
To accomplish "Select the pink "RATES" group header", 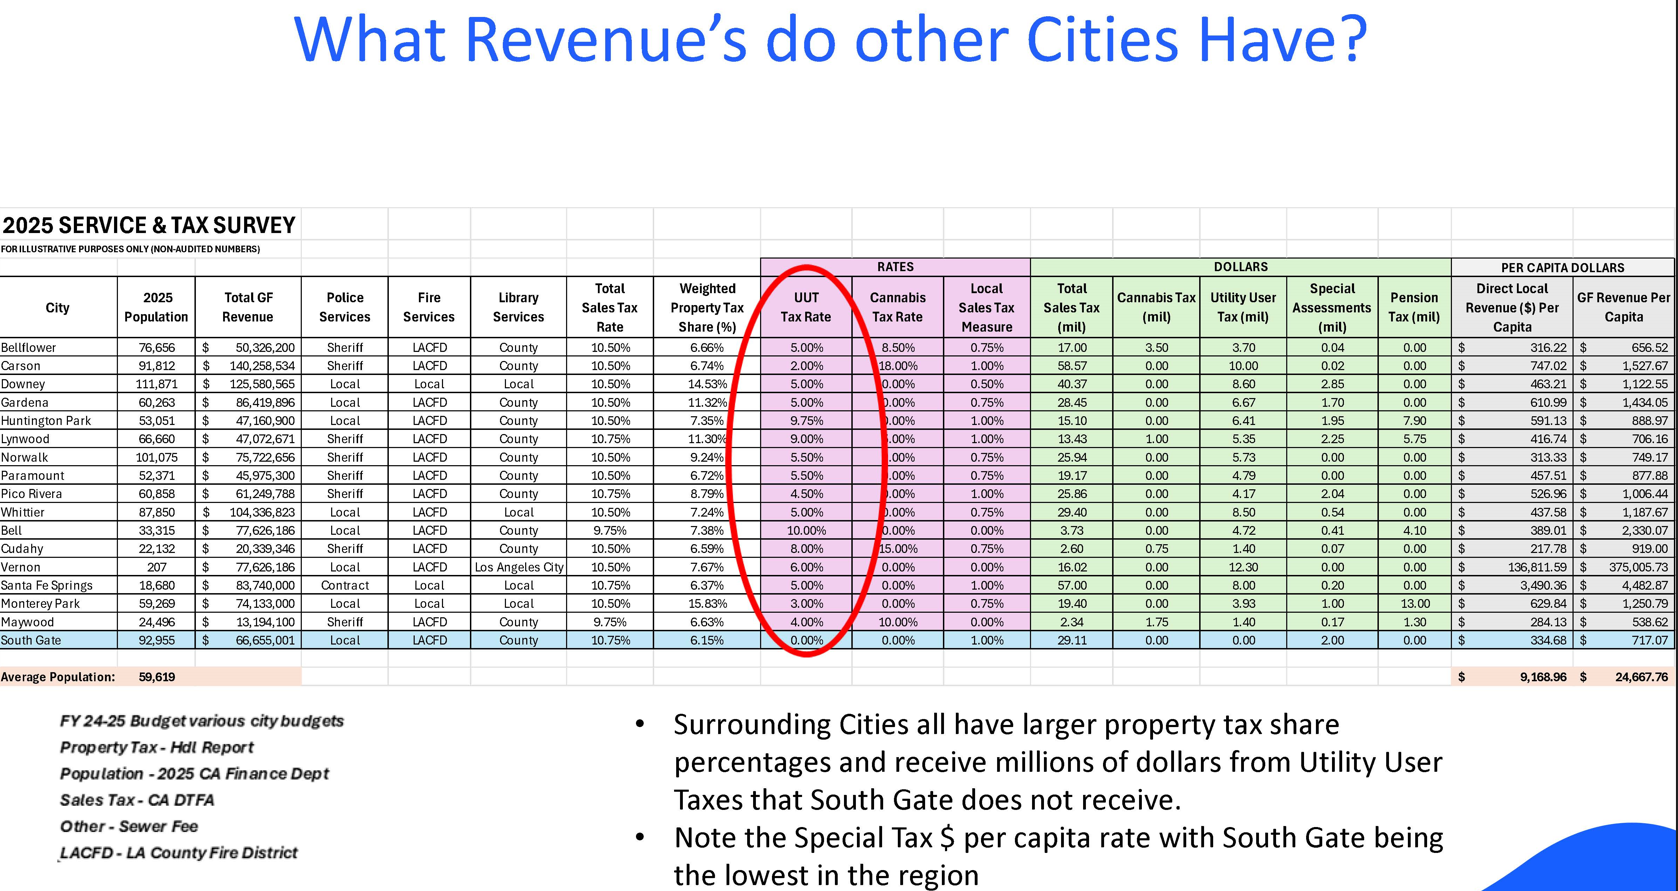I will tap(895, 267).
